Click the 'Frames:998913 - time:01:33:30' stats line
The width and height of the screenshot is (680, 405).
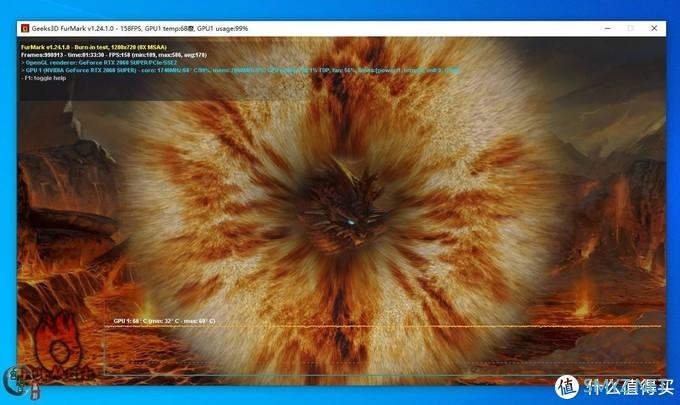tap(114, 55)
